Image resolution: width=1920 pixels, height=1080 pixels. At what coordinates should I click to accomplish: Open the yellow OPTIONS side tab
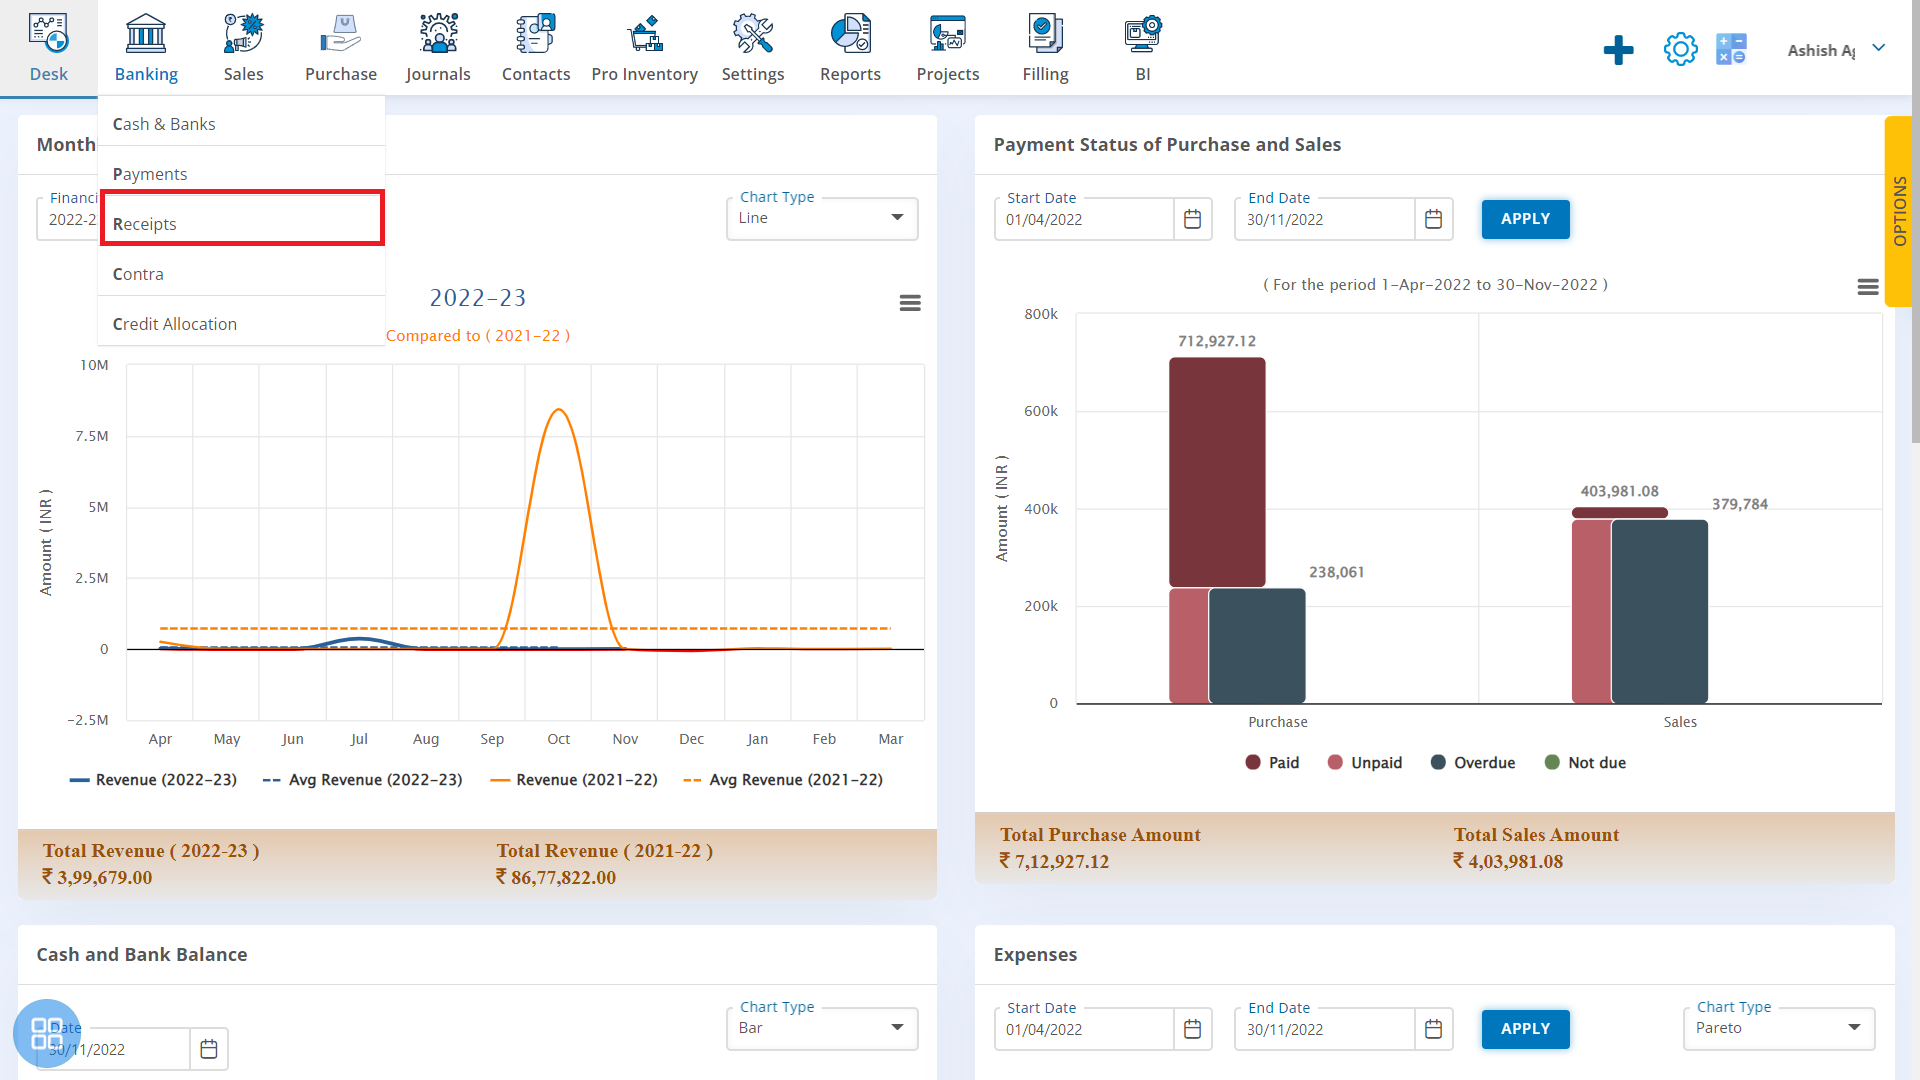click(1898, 211)
